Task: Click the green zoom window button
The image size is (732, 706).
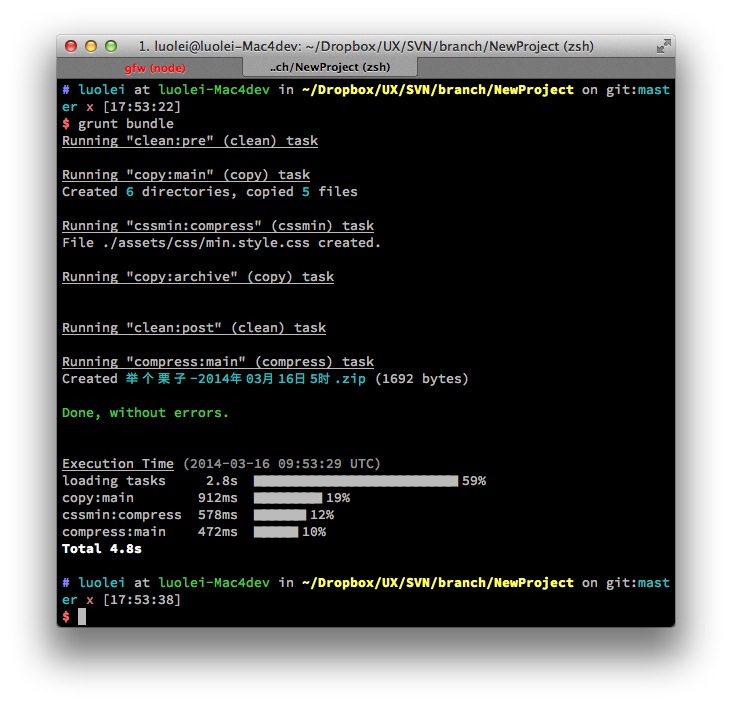Action: 111,46
